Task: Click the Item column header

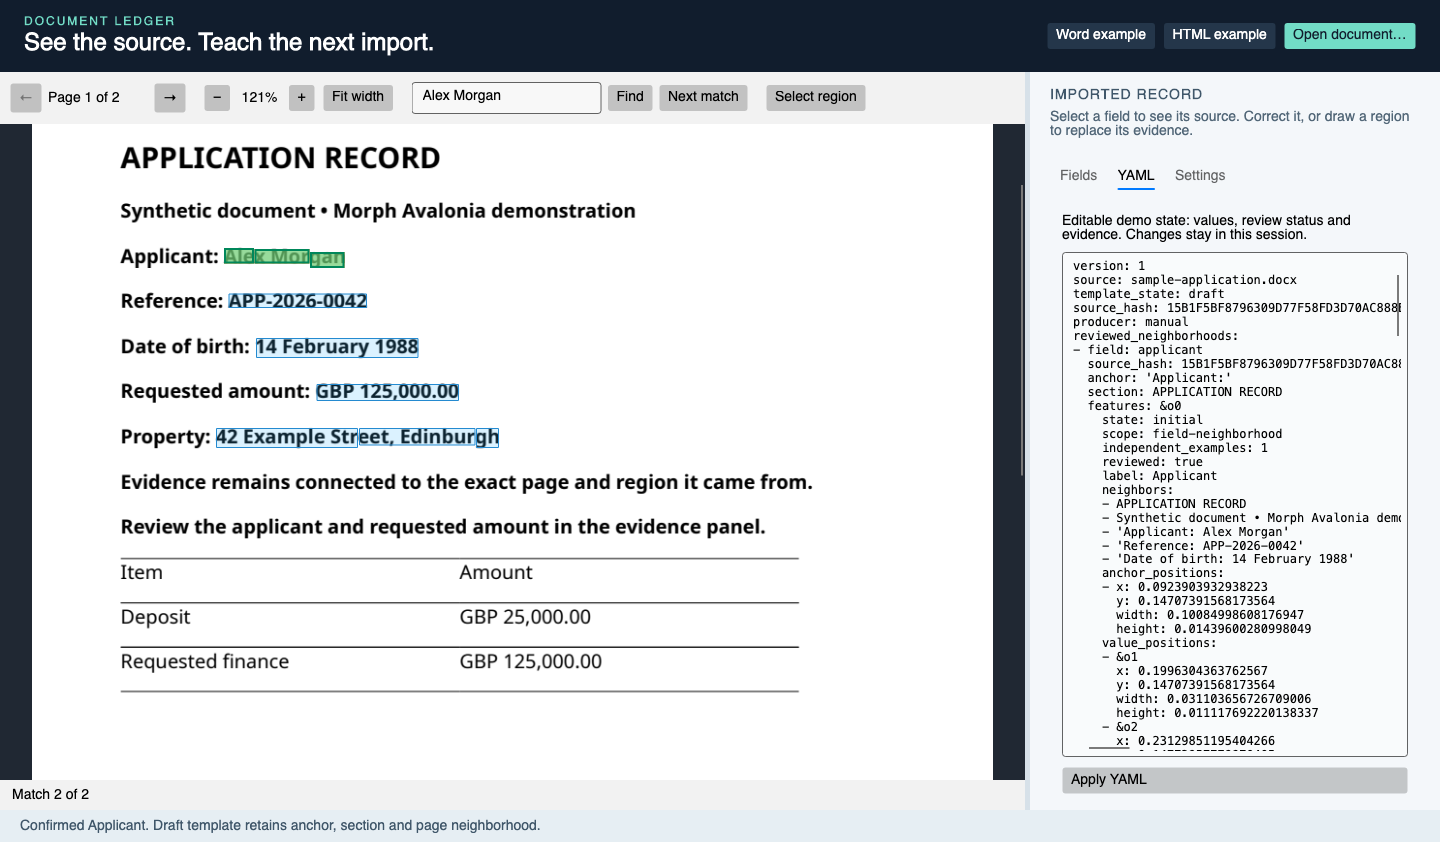Action: (x=142, y=573)
